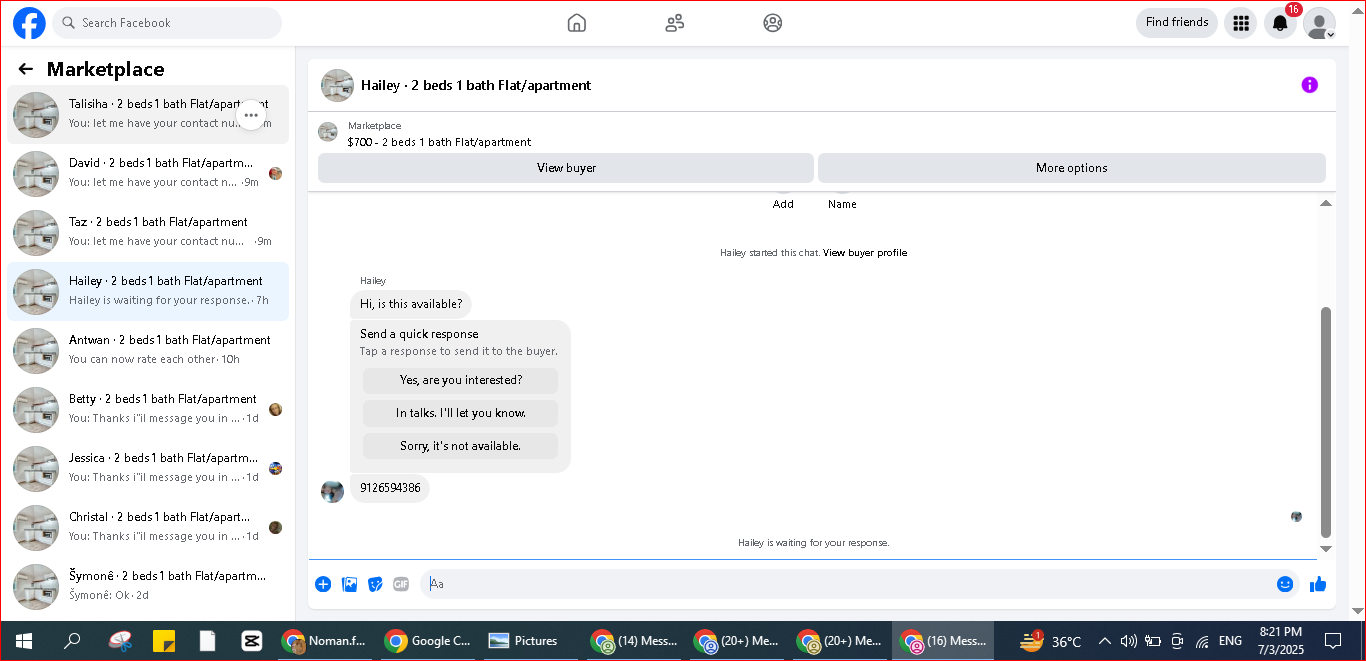Image resolution: width=1366 pixels, height=661 pixels.
Task: Open Windows taskbar search
Action: (x=72, y=641)
